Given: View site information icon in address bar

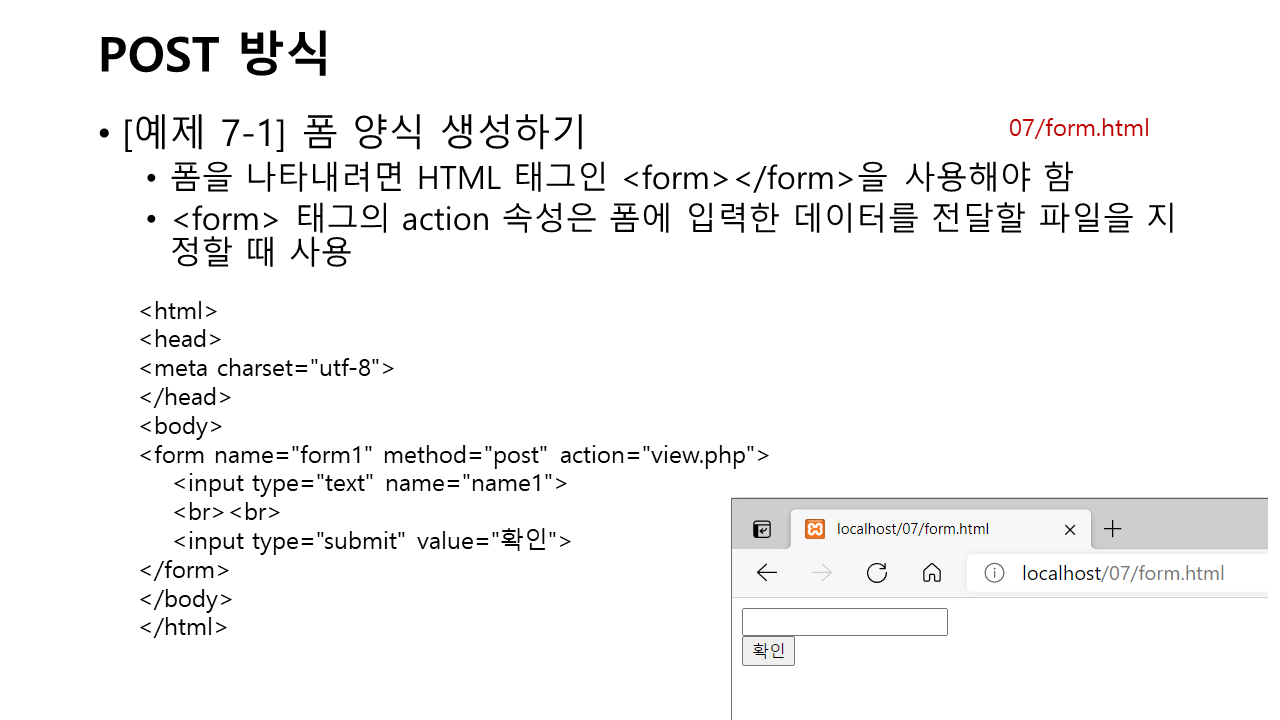Looking at the screenshot, I should click(994, 573).
